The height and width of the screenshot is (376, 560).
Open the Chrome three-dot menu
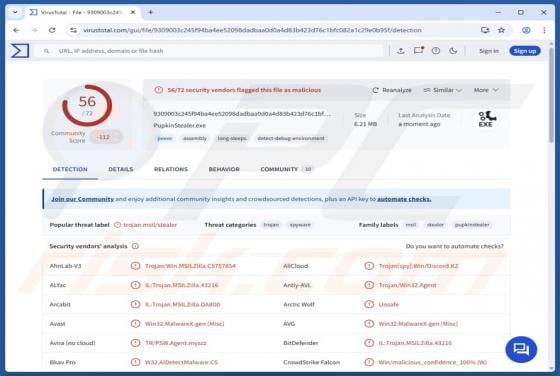[544, 30]
